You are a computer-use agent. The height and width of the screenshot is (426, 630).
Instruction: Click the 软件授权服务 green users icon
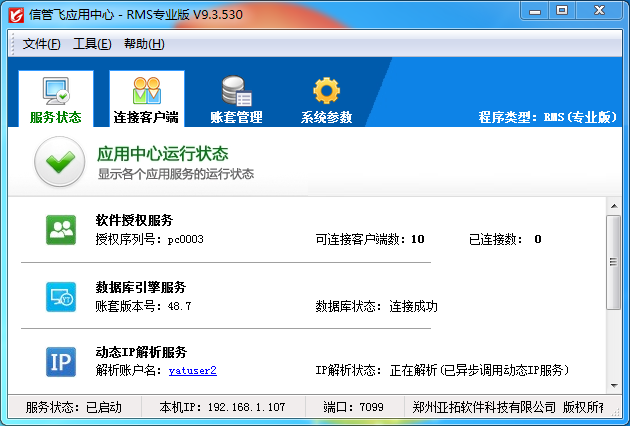61,230
